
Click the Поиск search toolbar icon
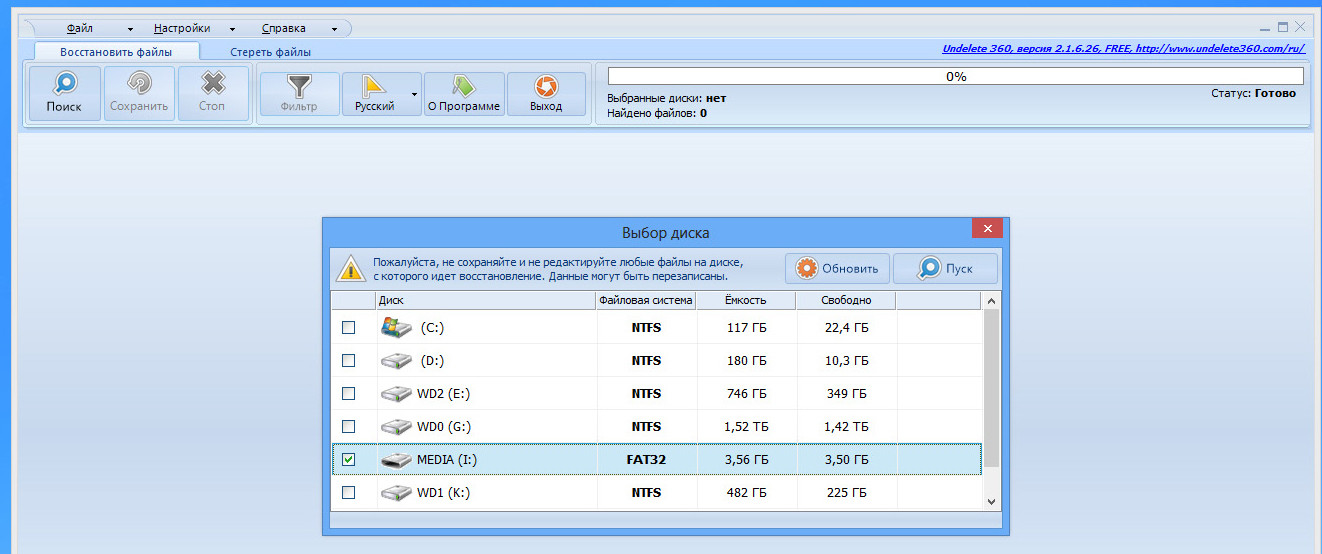point(65,86)
